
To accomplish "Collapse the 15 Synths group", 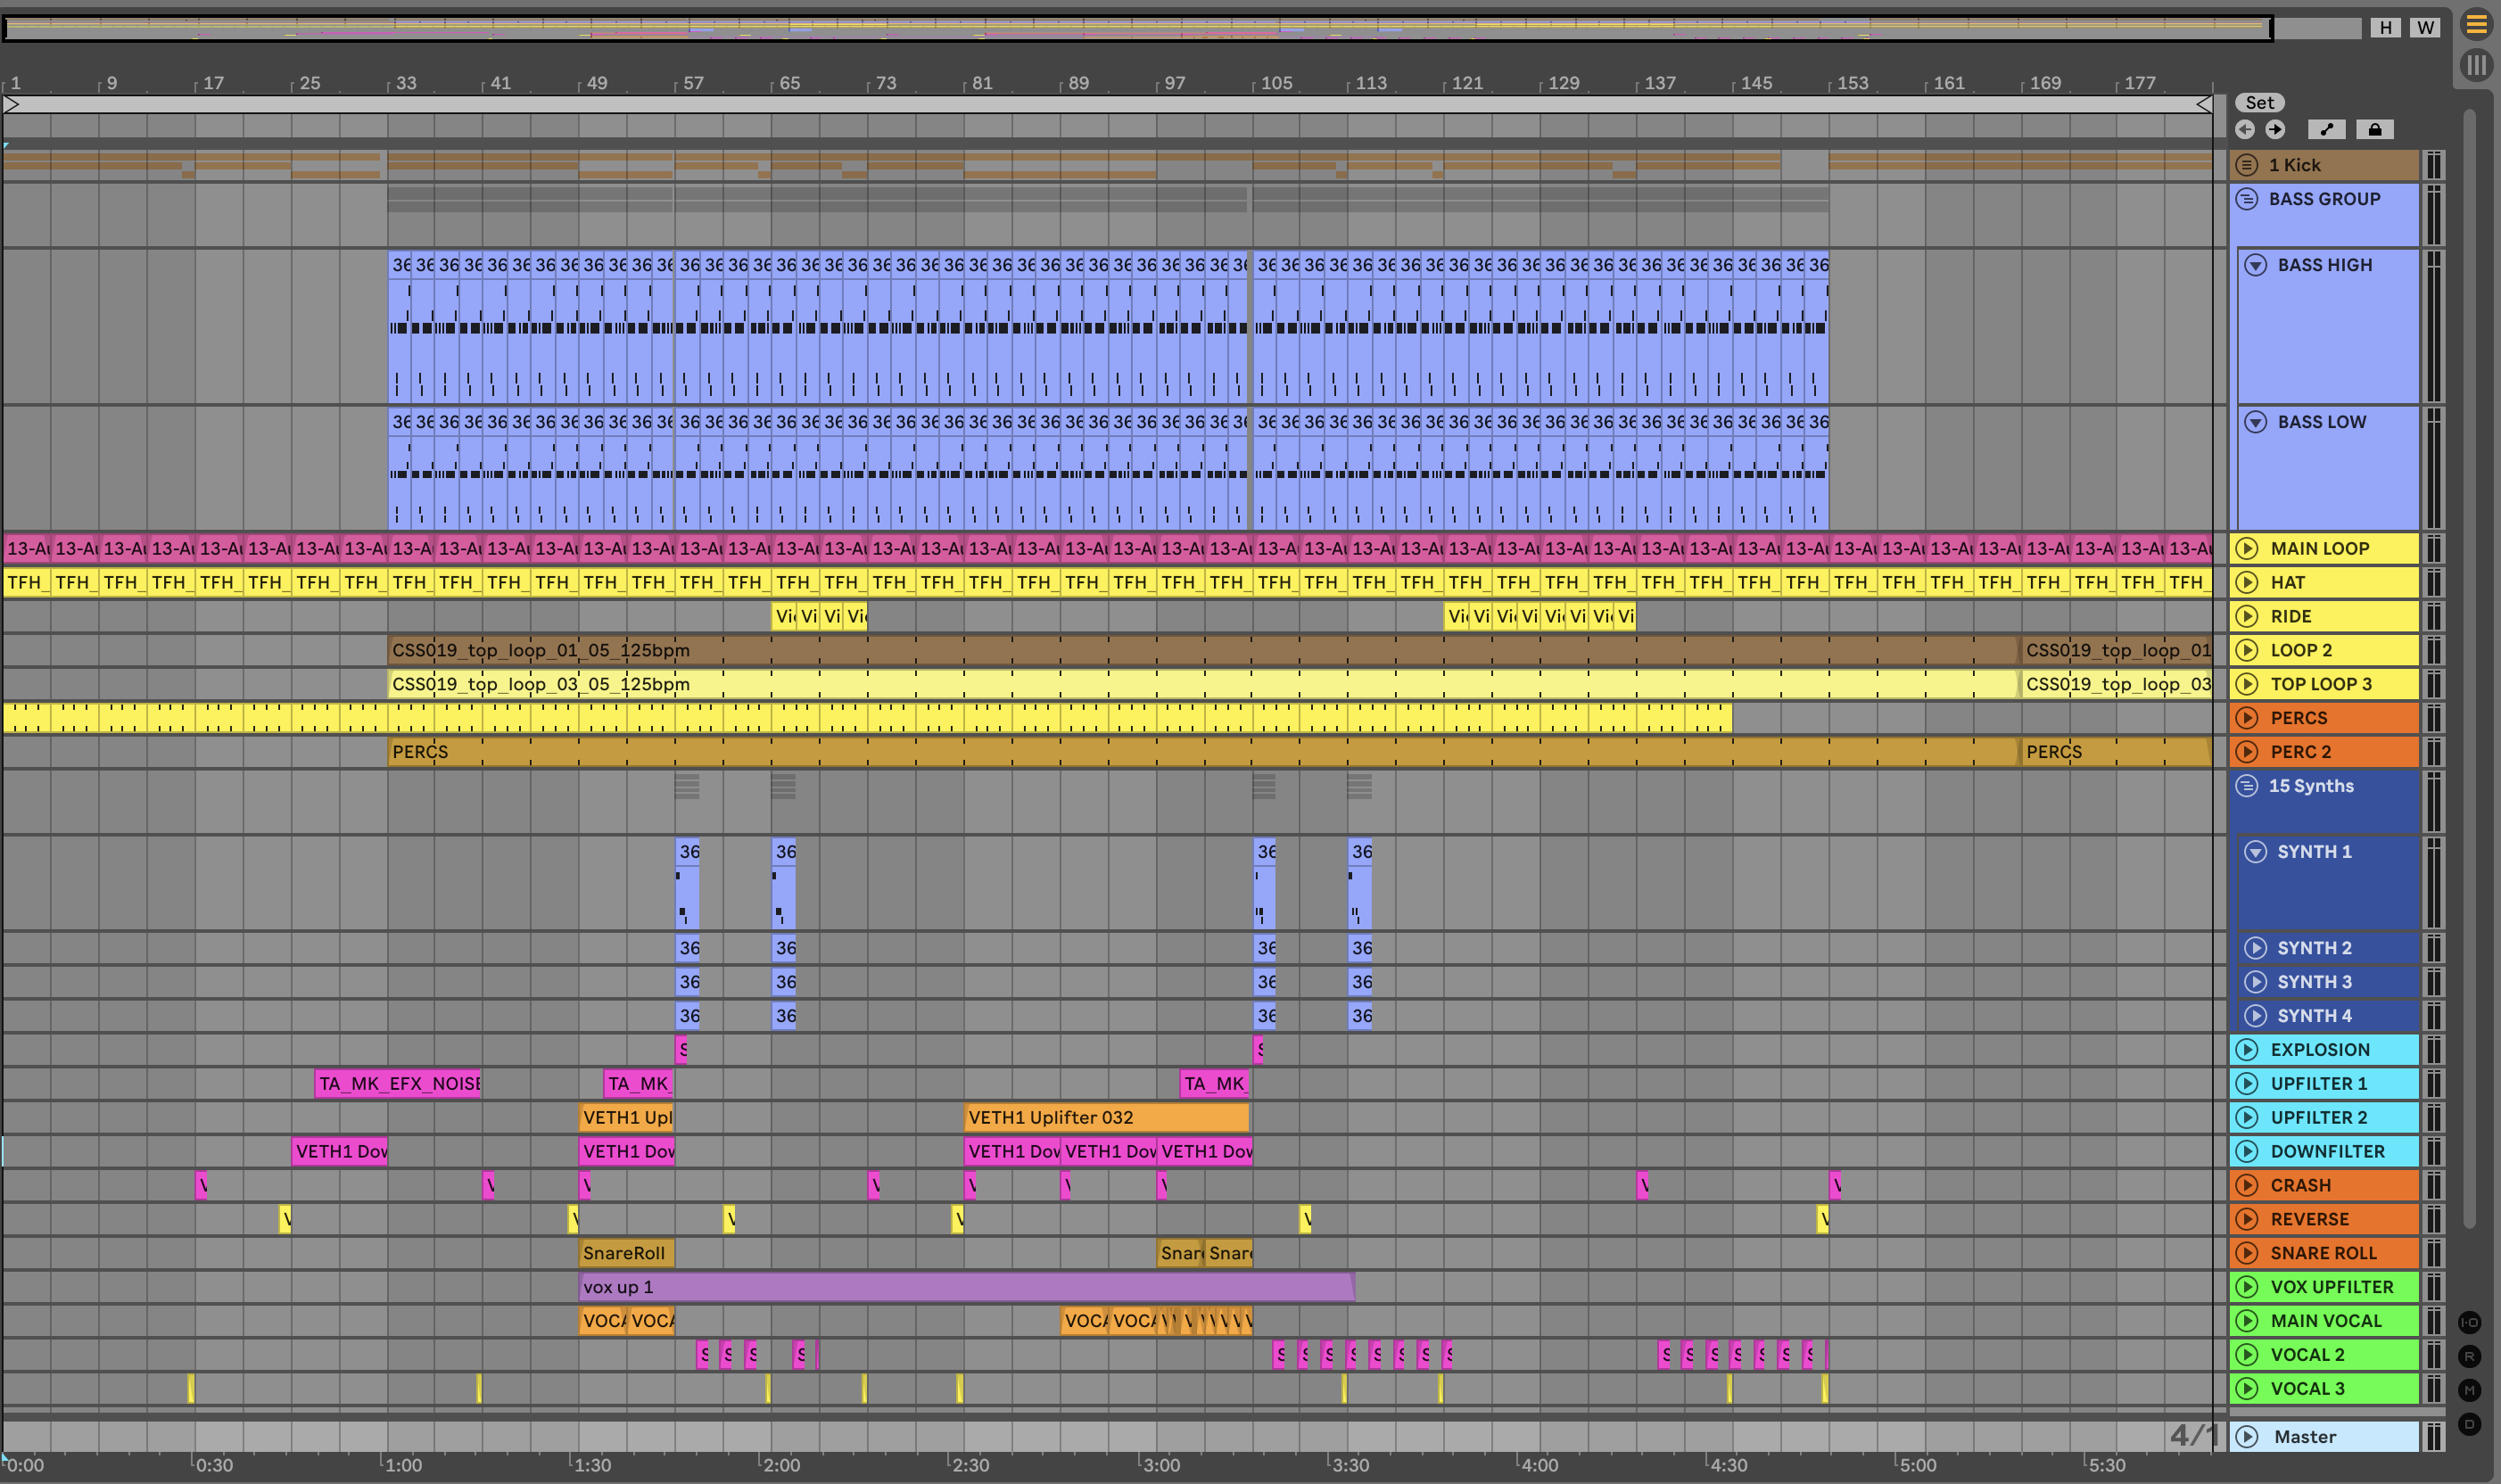I will pos(2247,786).
